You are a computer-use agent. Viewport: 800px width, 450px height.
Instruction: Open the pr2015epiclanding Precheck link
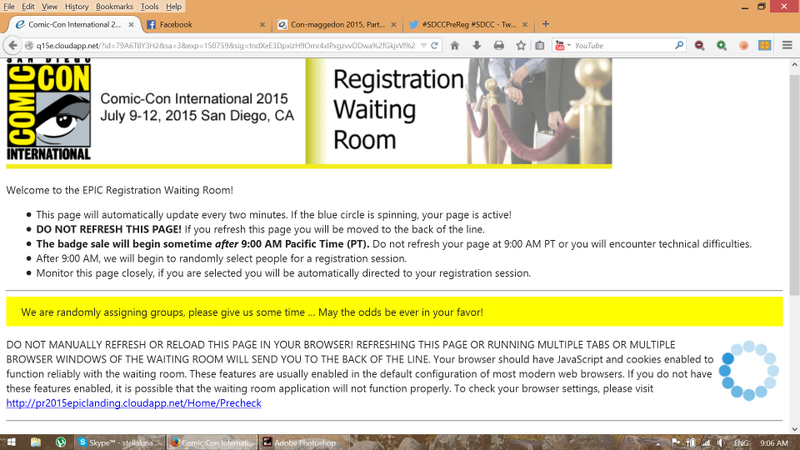(134, 403)
